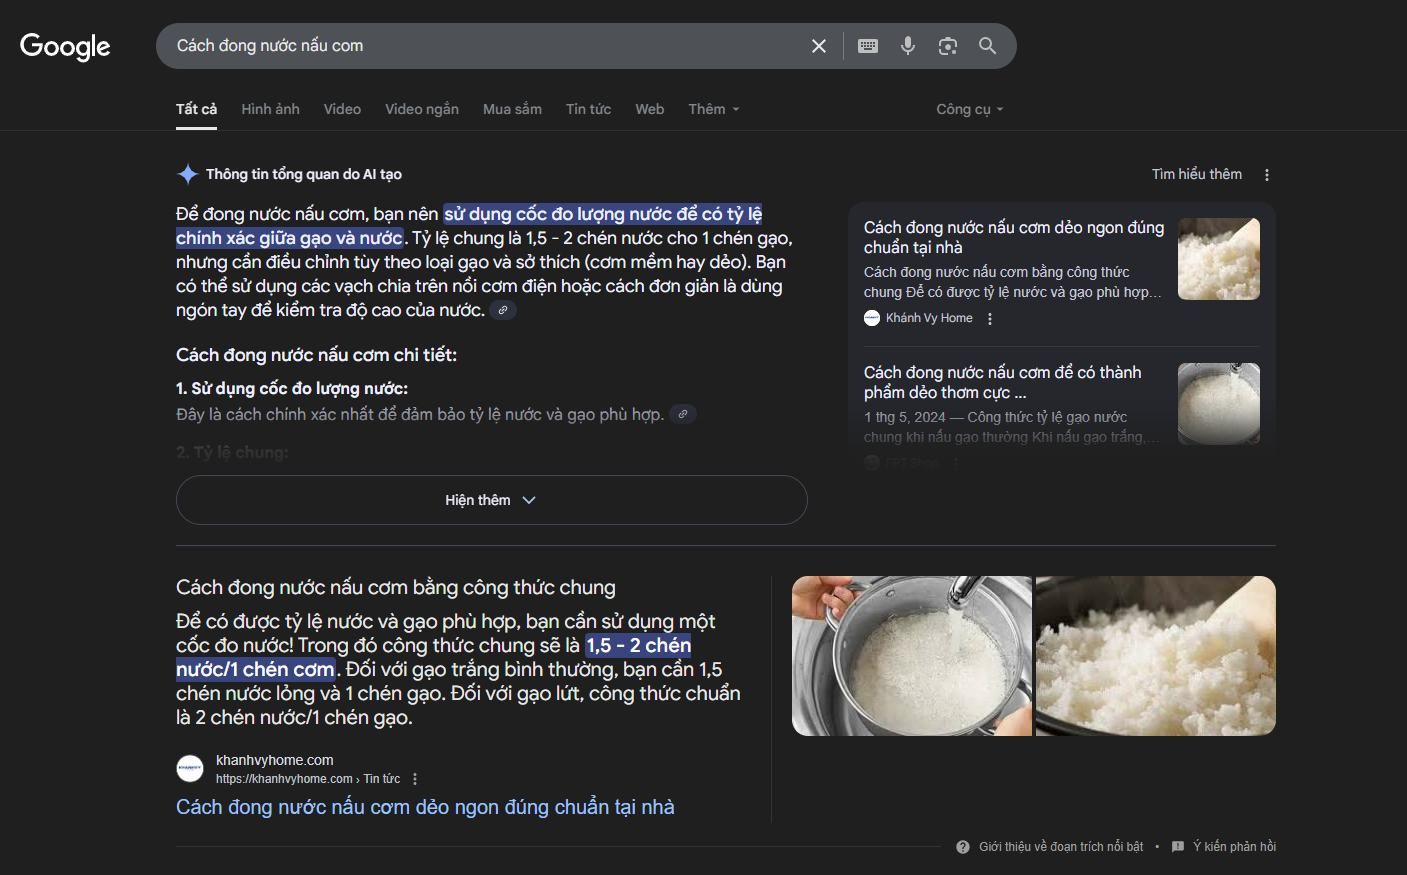The height and width of the screenshot is (875, 1407).
Task: Click 'Khánh Vy Home' source name in card
Action: pos(929,318)
